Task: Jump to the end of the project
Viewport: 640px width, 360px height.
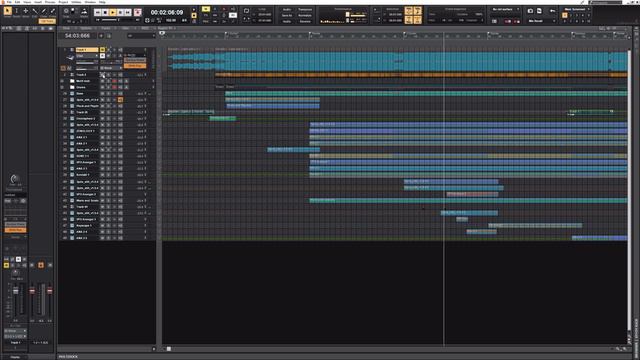Action: pos(128,13)
